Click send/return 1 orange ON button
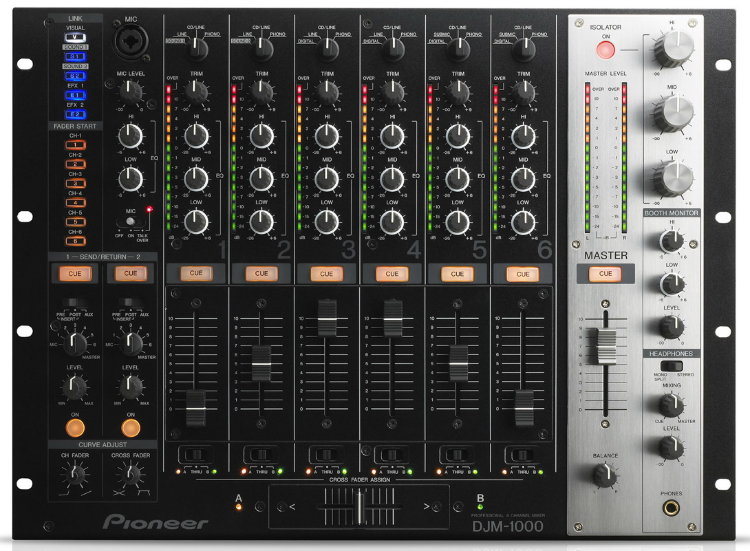Screen dimensions: 750x551 75,428
